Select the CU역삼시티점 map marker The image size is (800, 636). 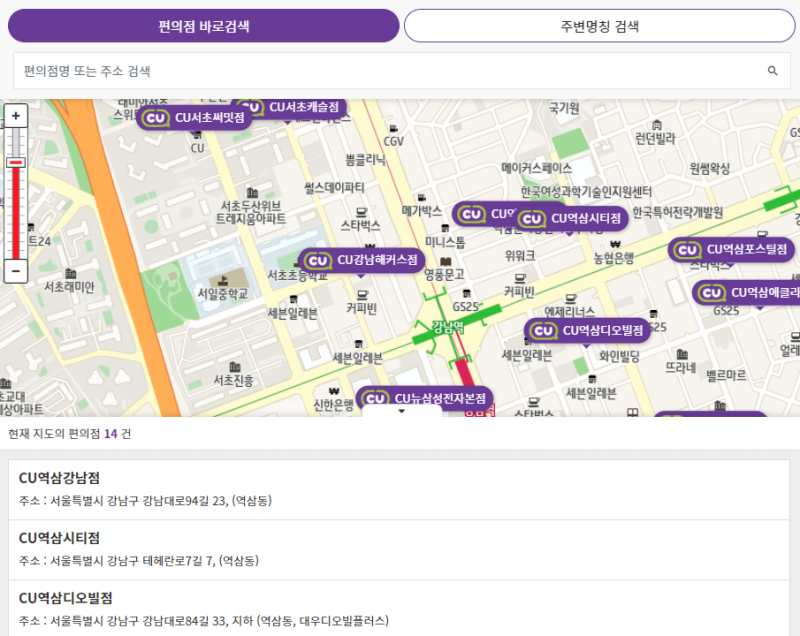click(570, 219)
